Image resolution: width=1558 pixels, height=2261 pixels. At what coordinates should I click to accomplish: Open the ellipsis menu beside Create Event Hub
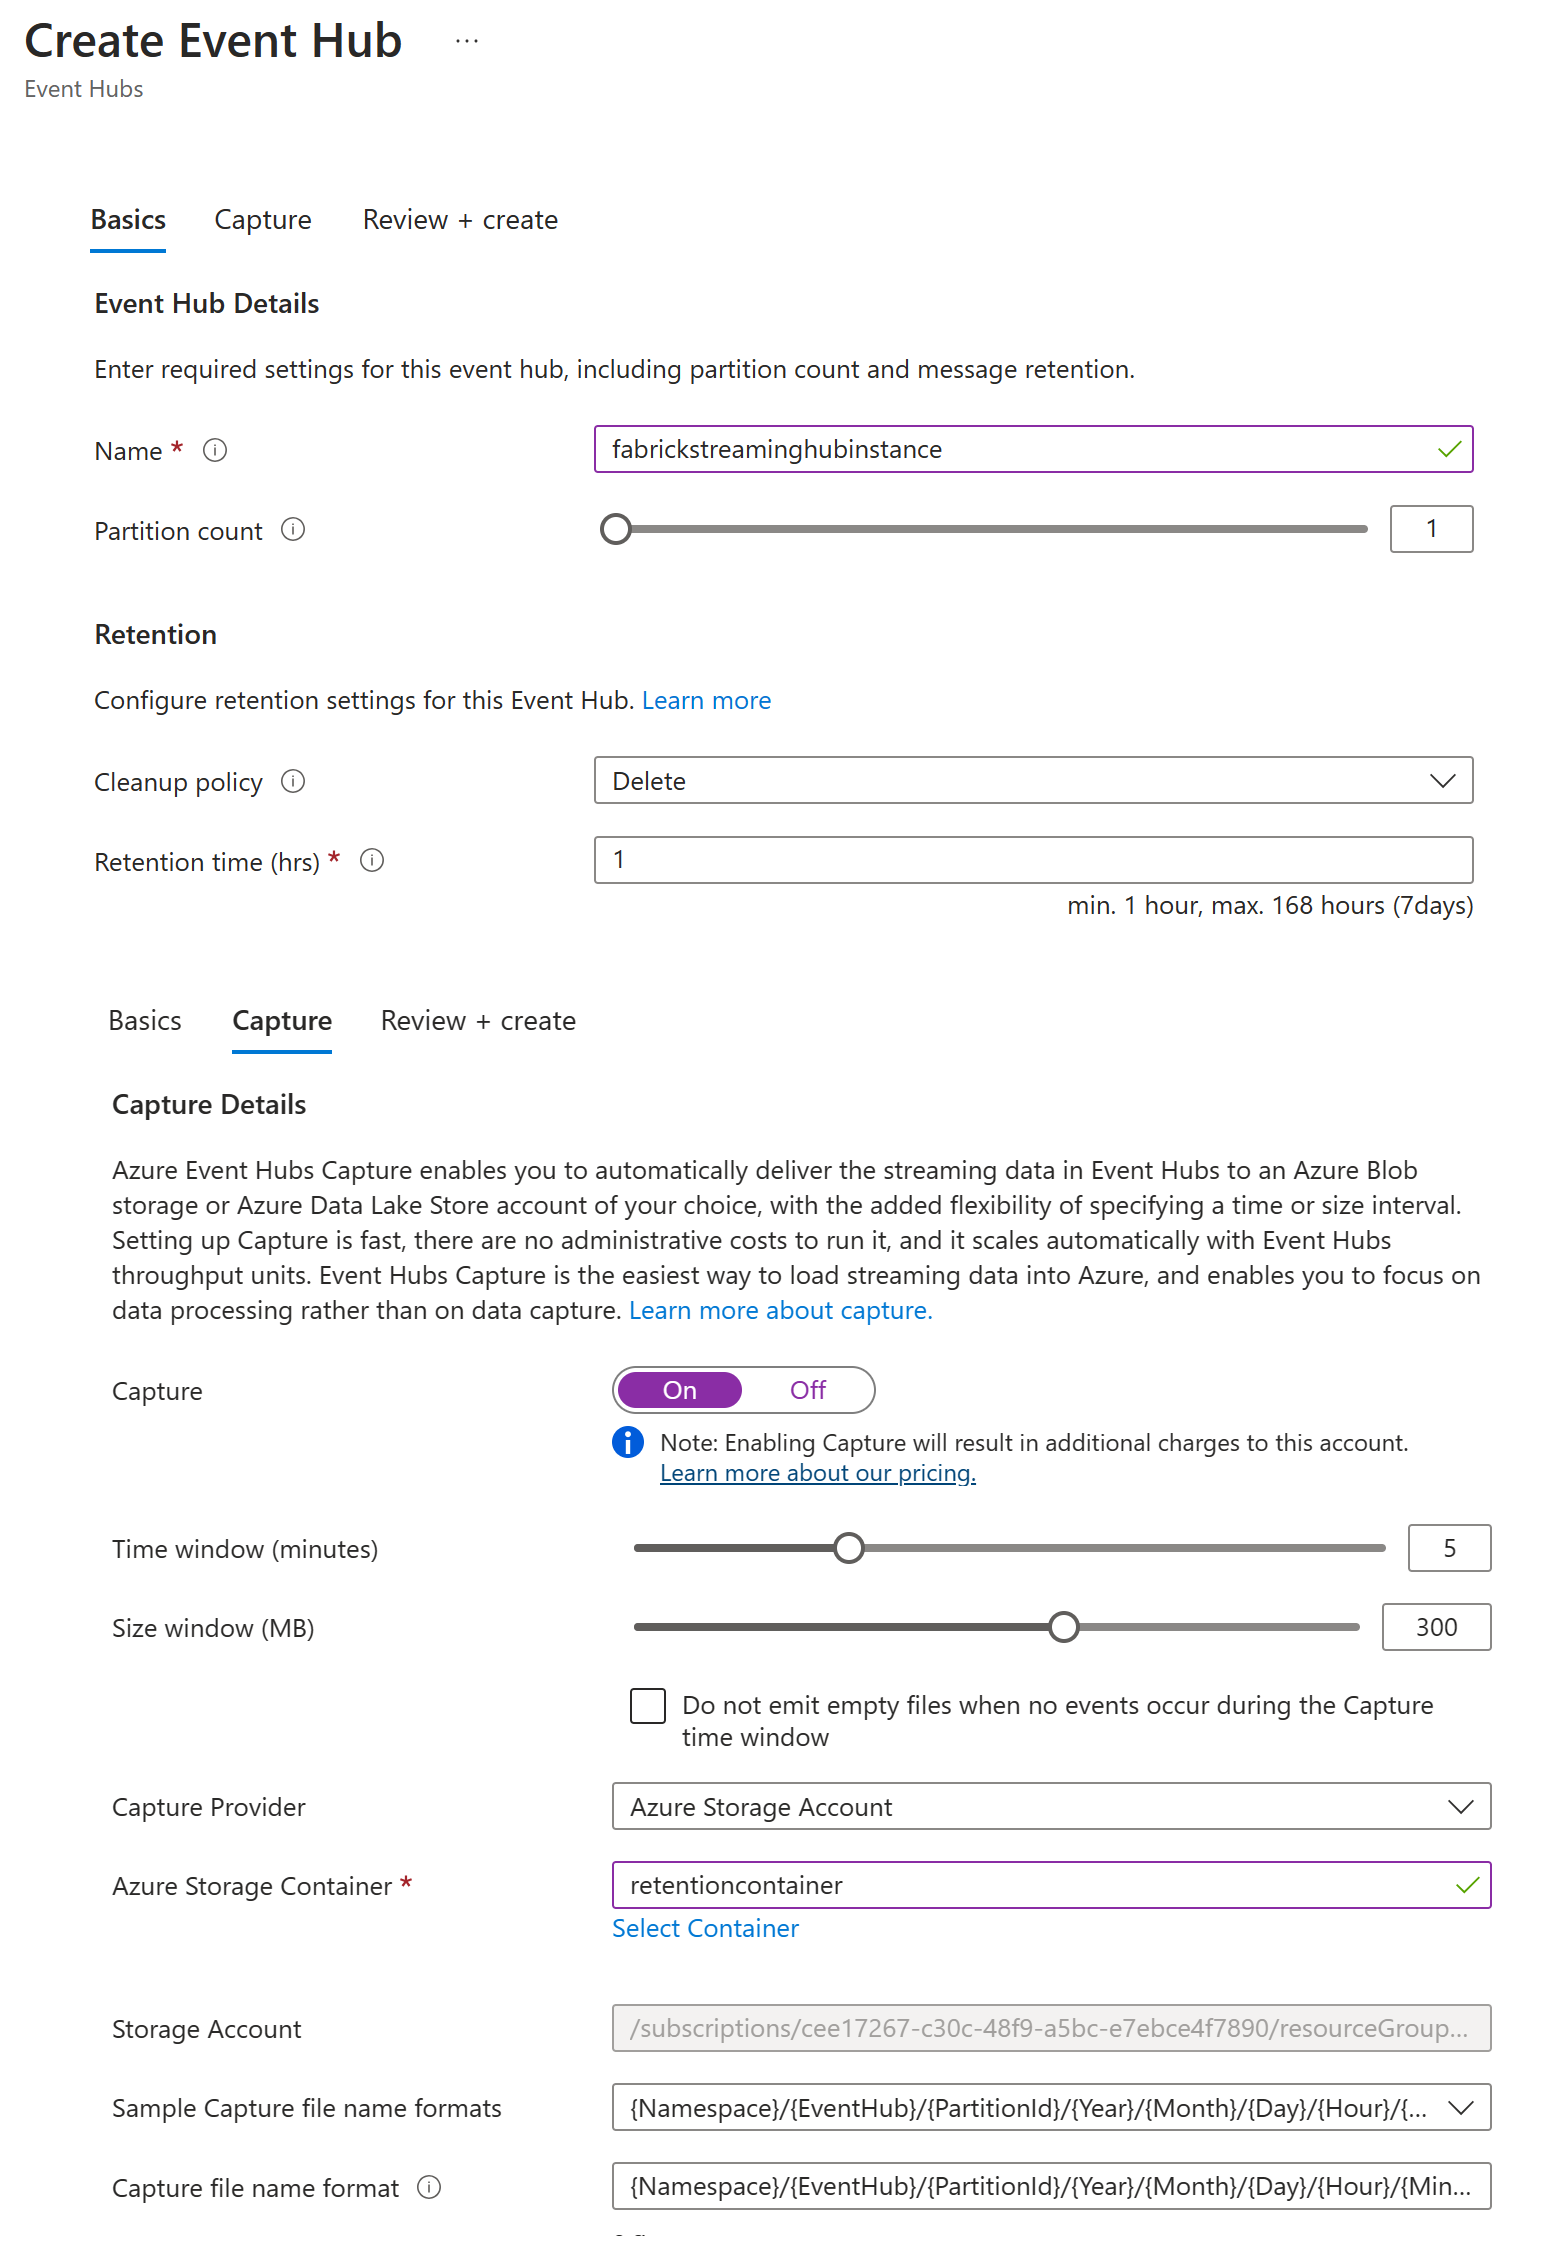tap(466, 42)
